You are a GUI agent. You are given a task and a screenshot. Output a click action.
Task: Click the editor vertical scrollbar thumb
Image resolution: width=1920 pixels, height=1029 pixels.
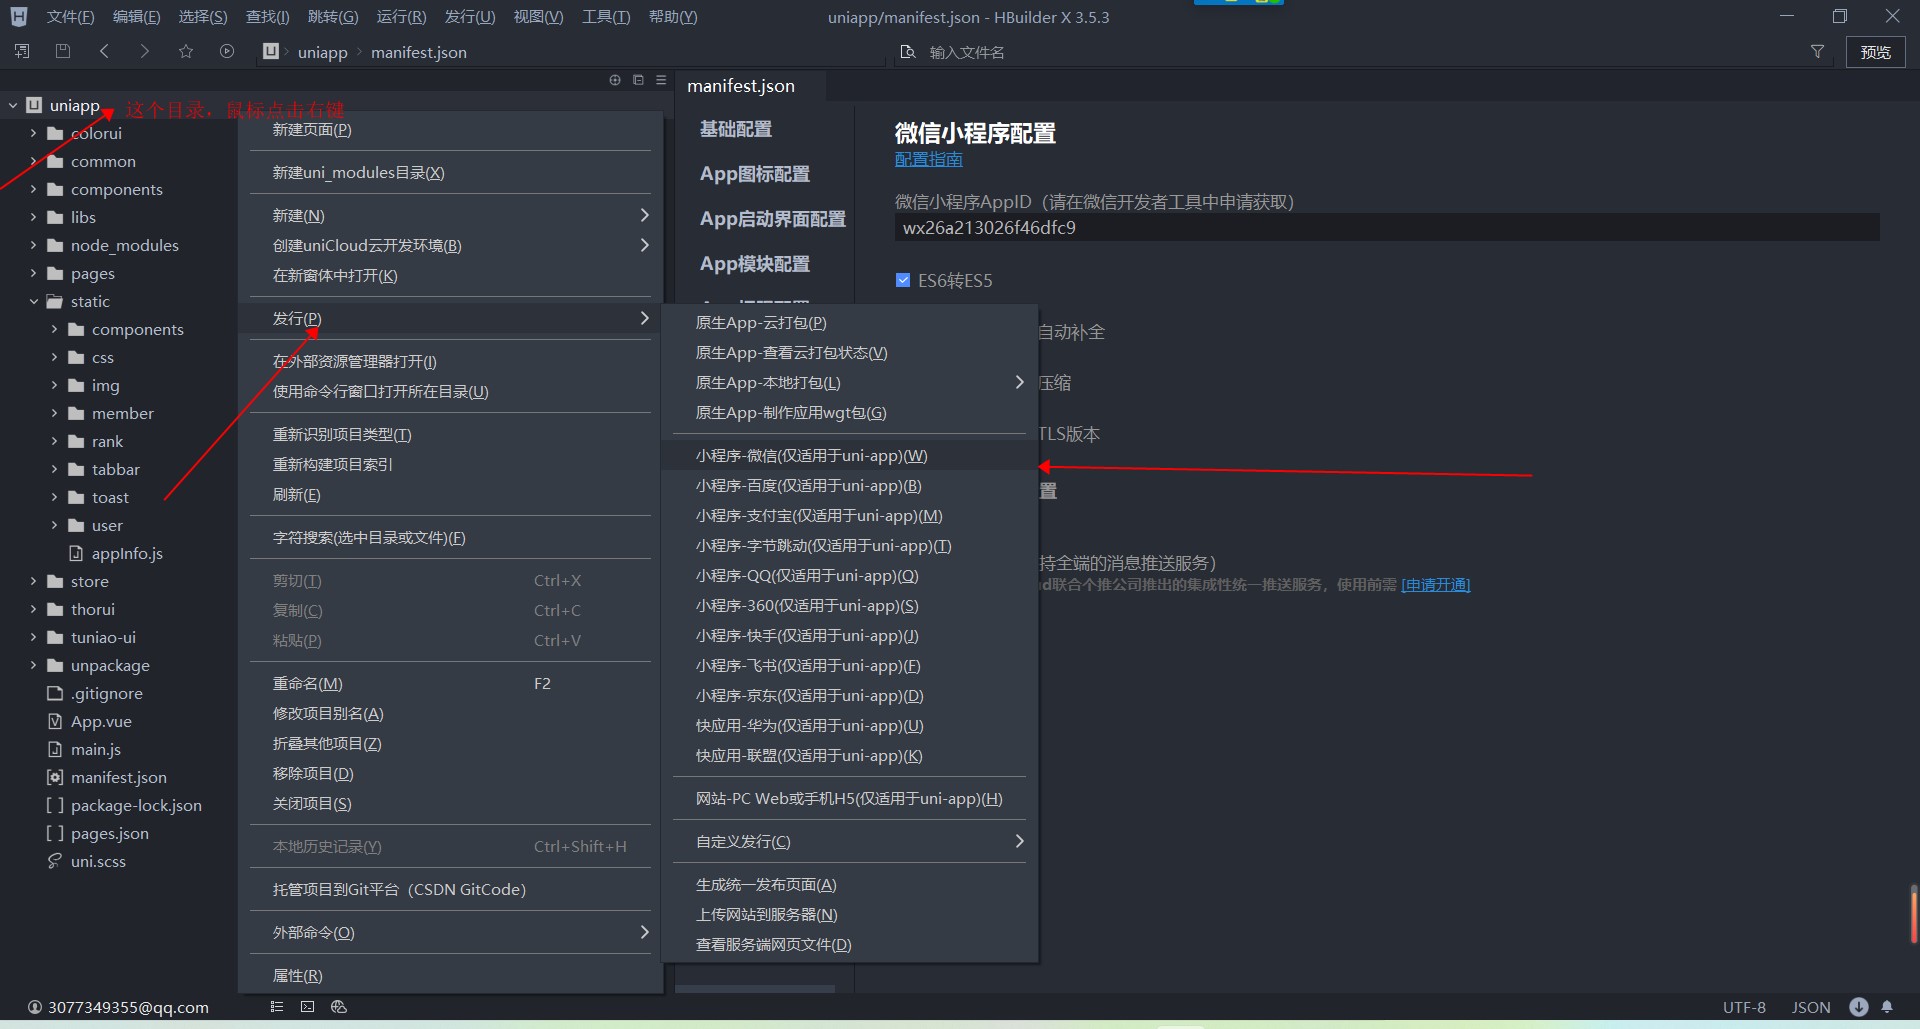pyautogui.click(x=1913, y=914)
